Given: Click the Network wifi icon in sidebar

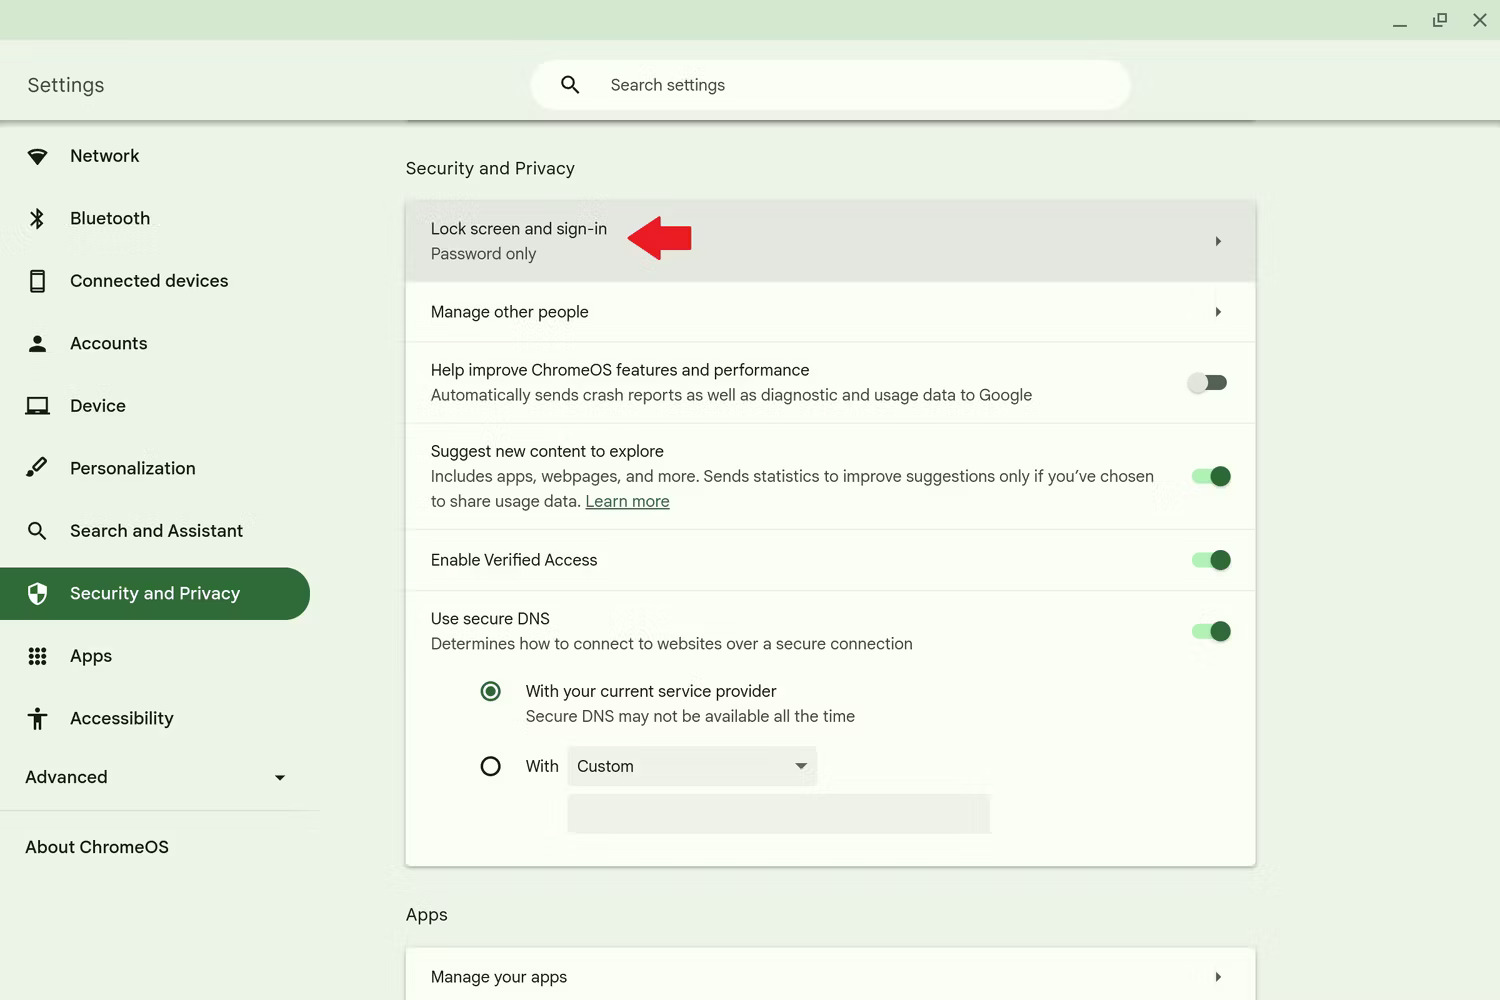Looking at the screenshot, I should point(37,156).
